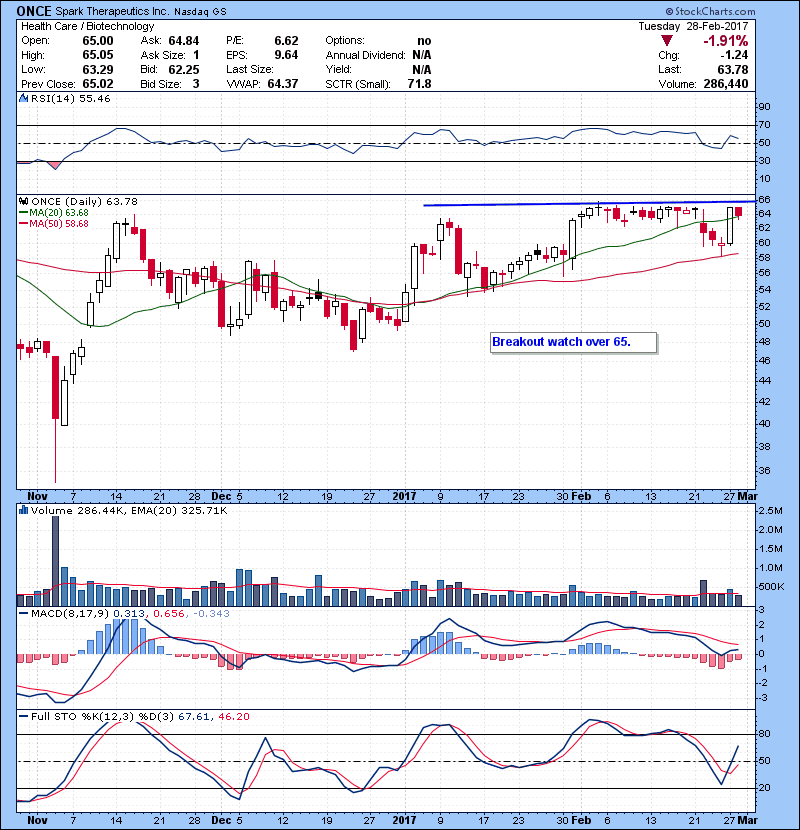Click the Prev Close value 65.02

point(97,84)
